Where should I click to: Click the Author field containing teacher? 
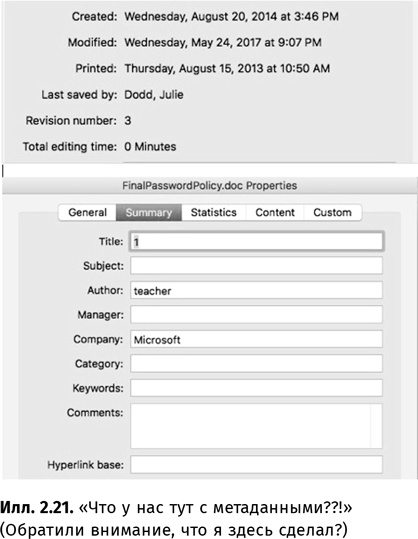pos(256,290)
